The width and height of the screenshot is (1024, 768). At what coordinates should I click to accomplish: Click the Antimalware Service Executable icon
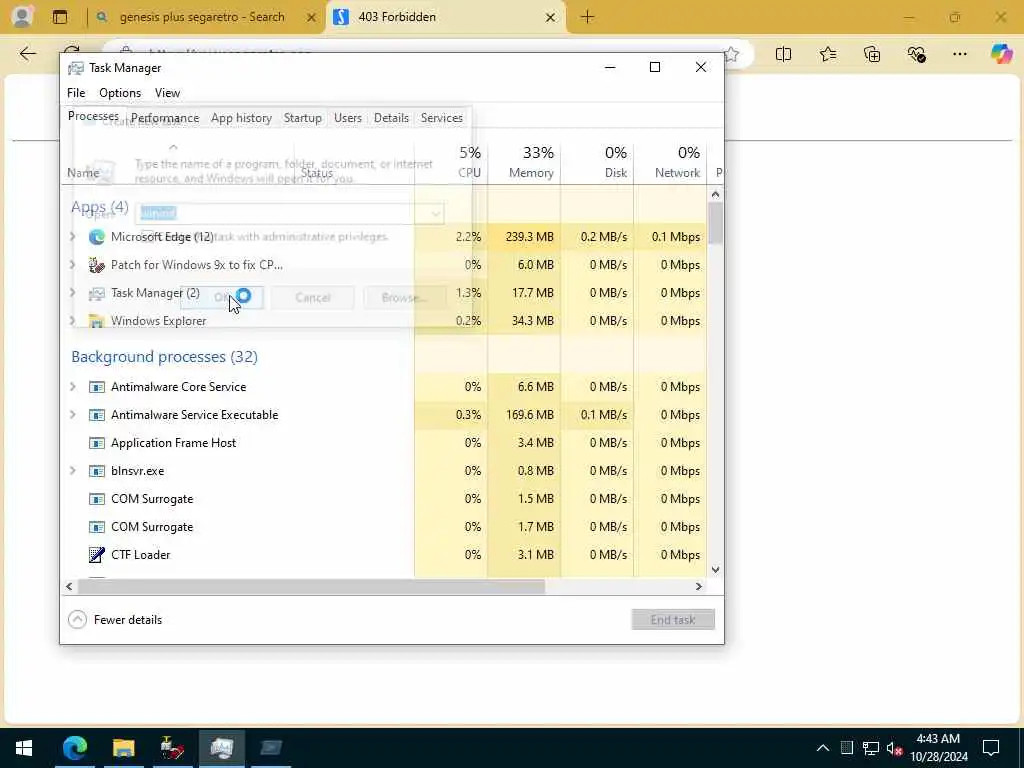[x=97, y=415]
